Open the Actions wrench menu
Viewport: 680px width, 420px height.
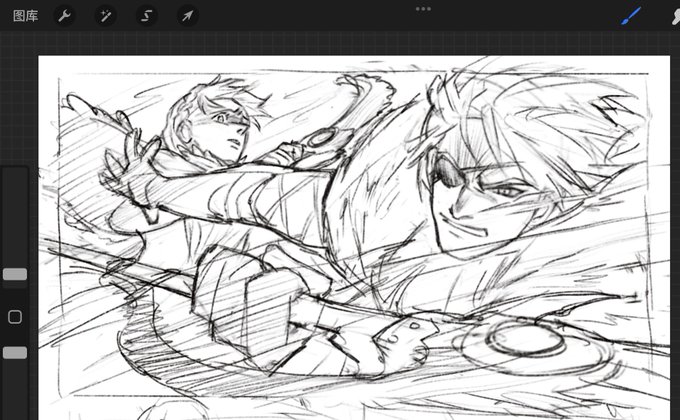pos(65,16)
